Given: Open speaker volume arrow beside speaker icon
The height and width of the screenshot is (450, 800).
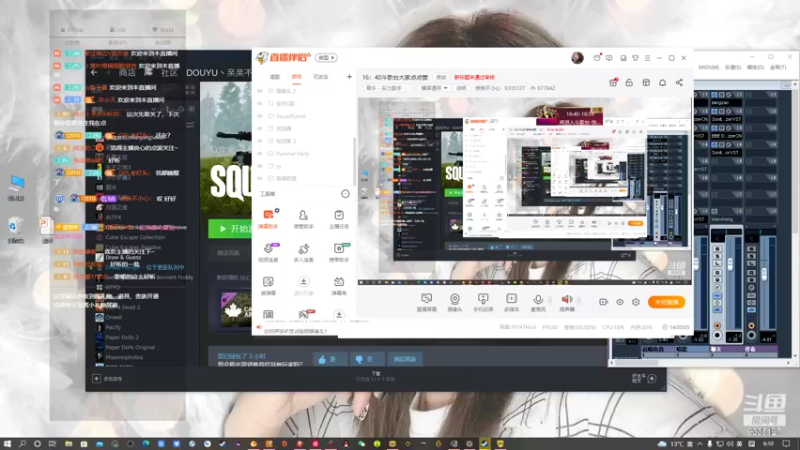Looking at the screenshot, I should click(579, 299).
